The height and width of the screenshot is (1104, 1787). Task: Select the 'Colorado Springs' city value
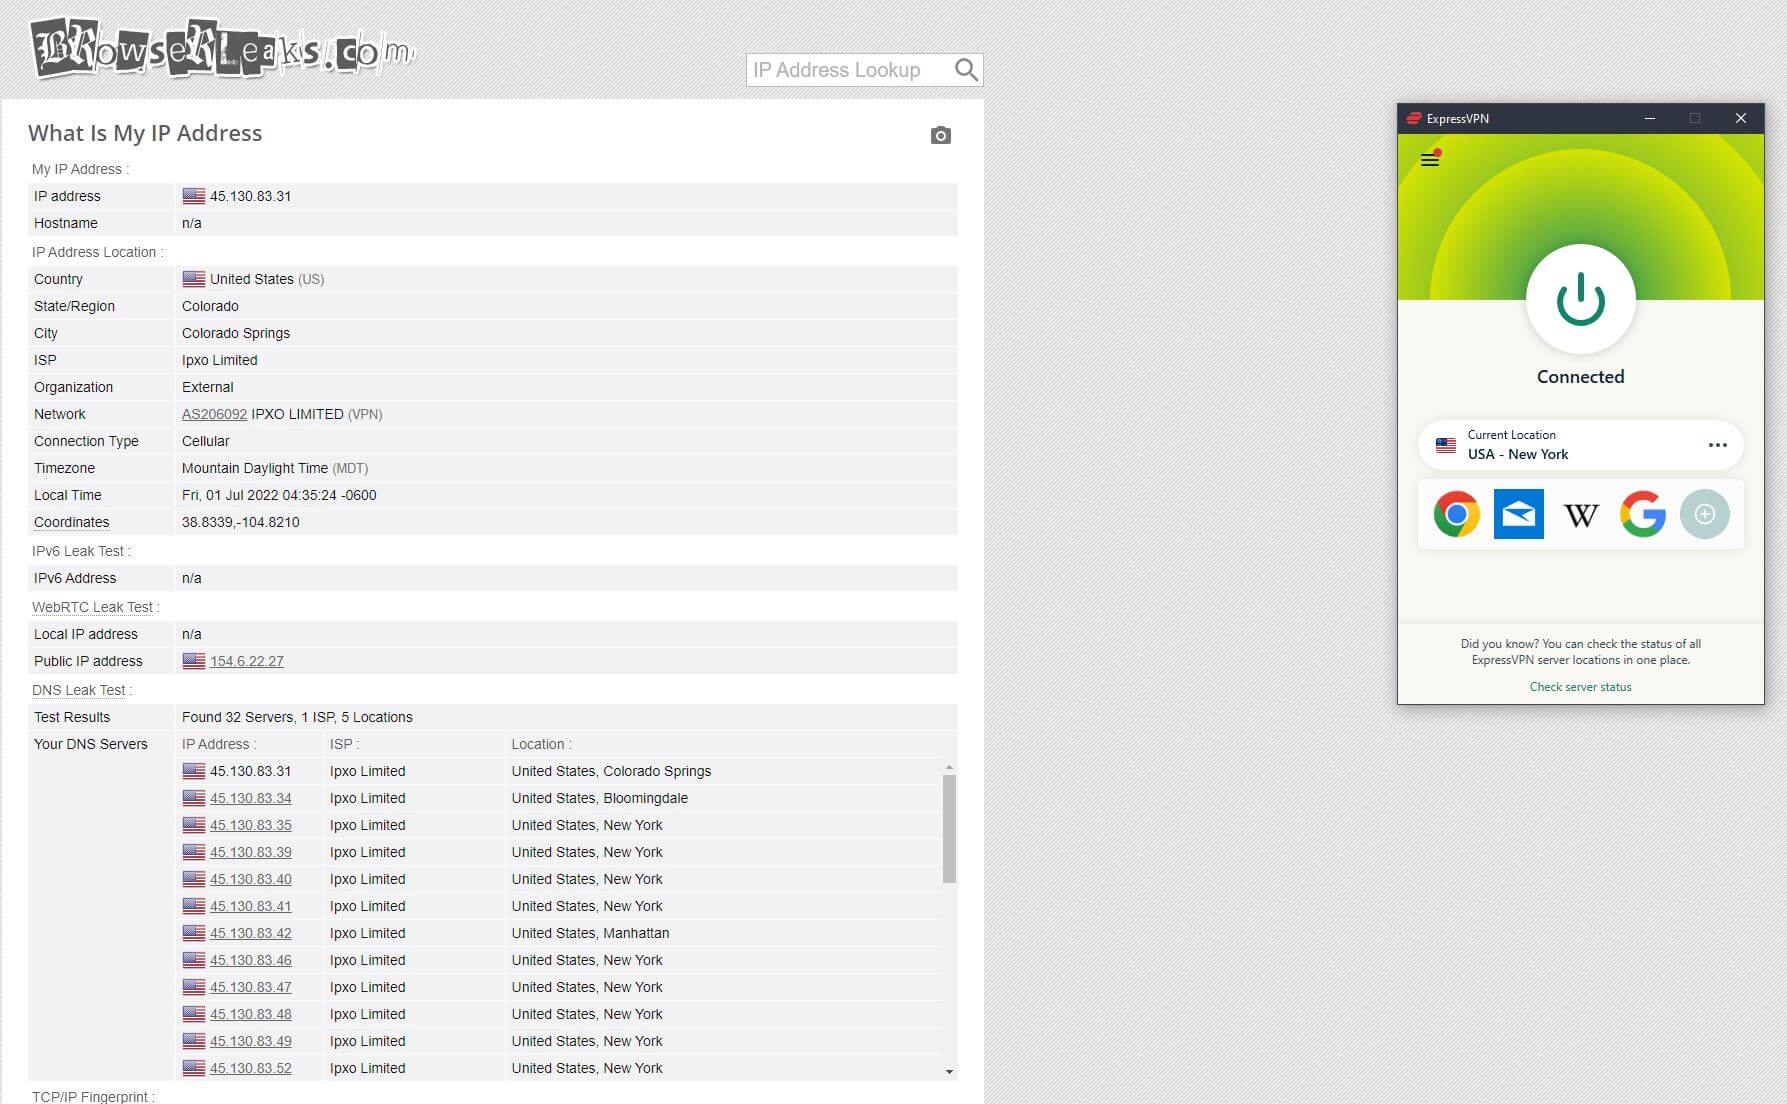click(x=236, y=333)
